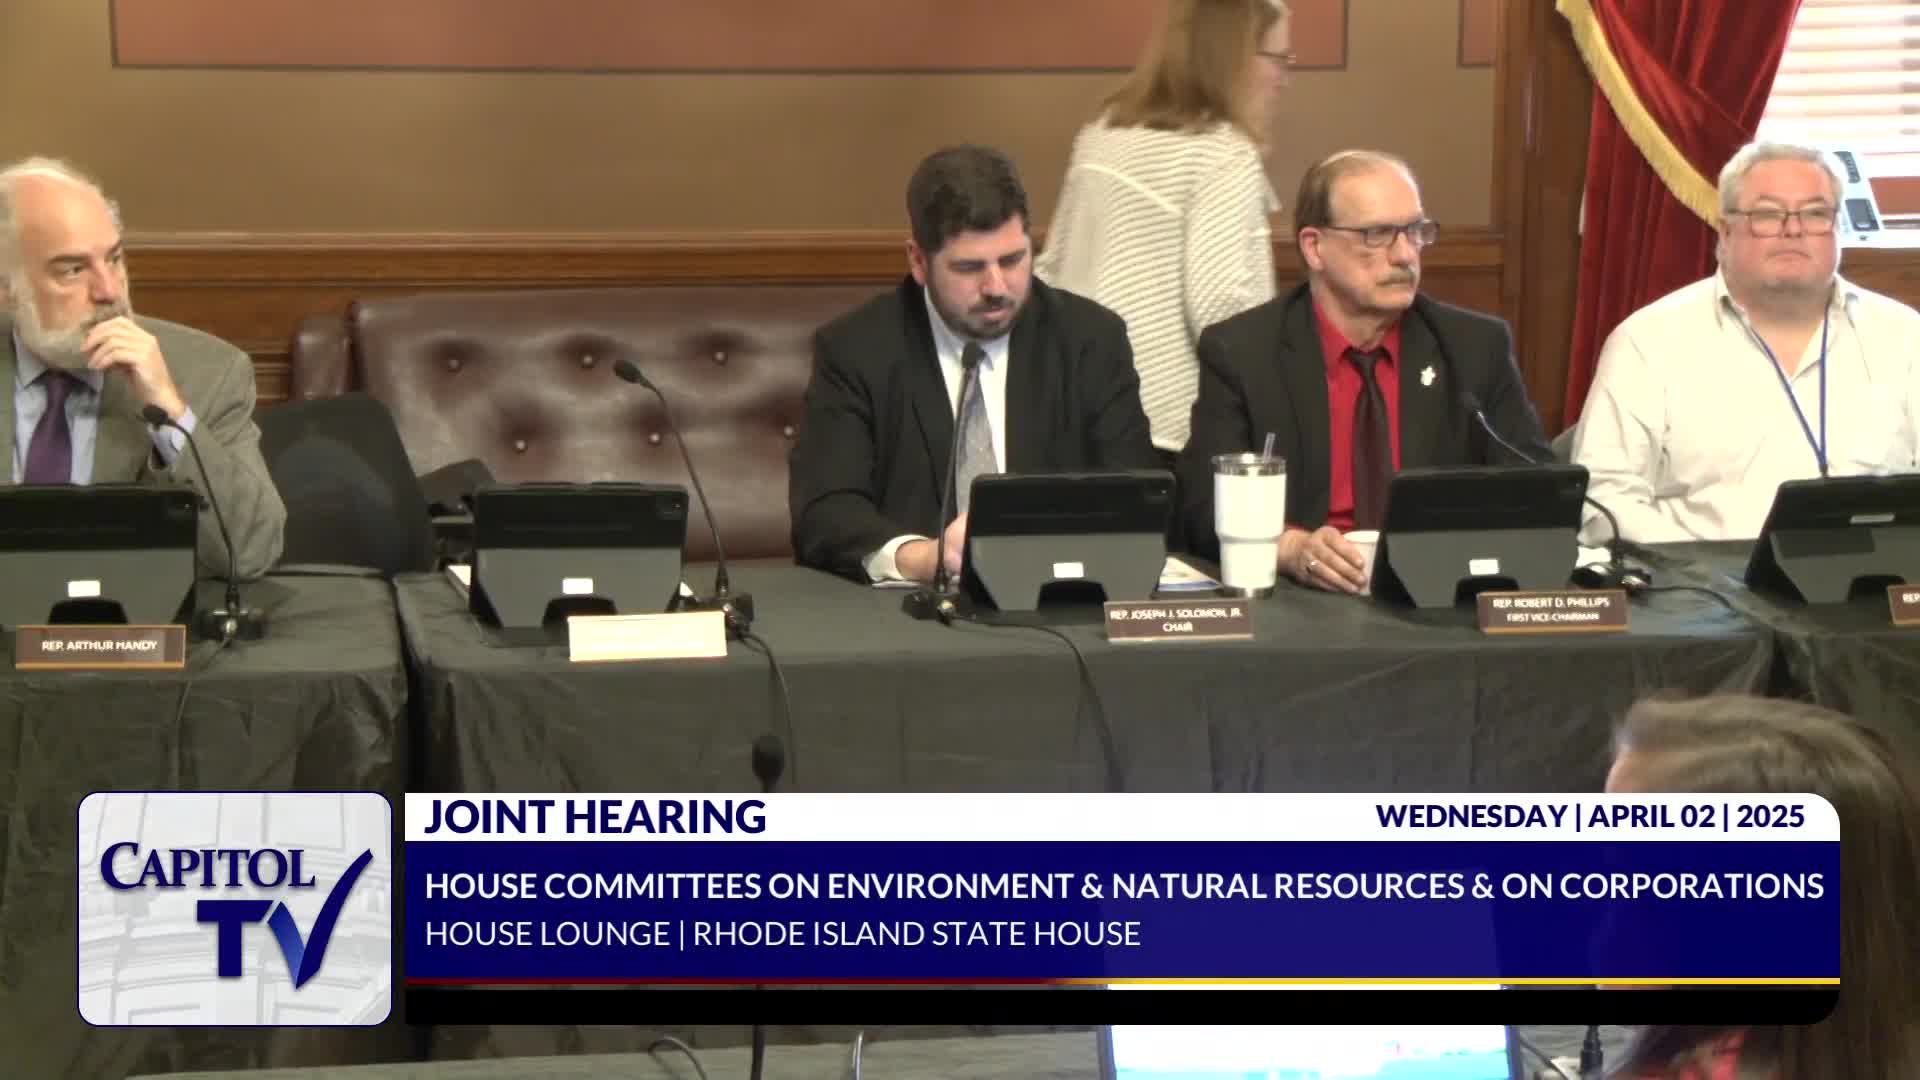Click the Rep. Arthur Handy nameplate
The width and height of the screenshot is (1920, 1080).
[100, 646]
